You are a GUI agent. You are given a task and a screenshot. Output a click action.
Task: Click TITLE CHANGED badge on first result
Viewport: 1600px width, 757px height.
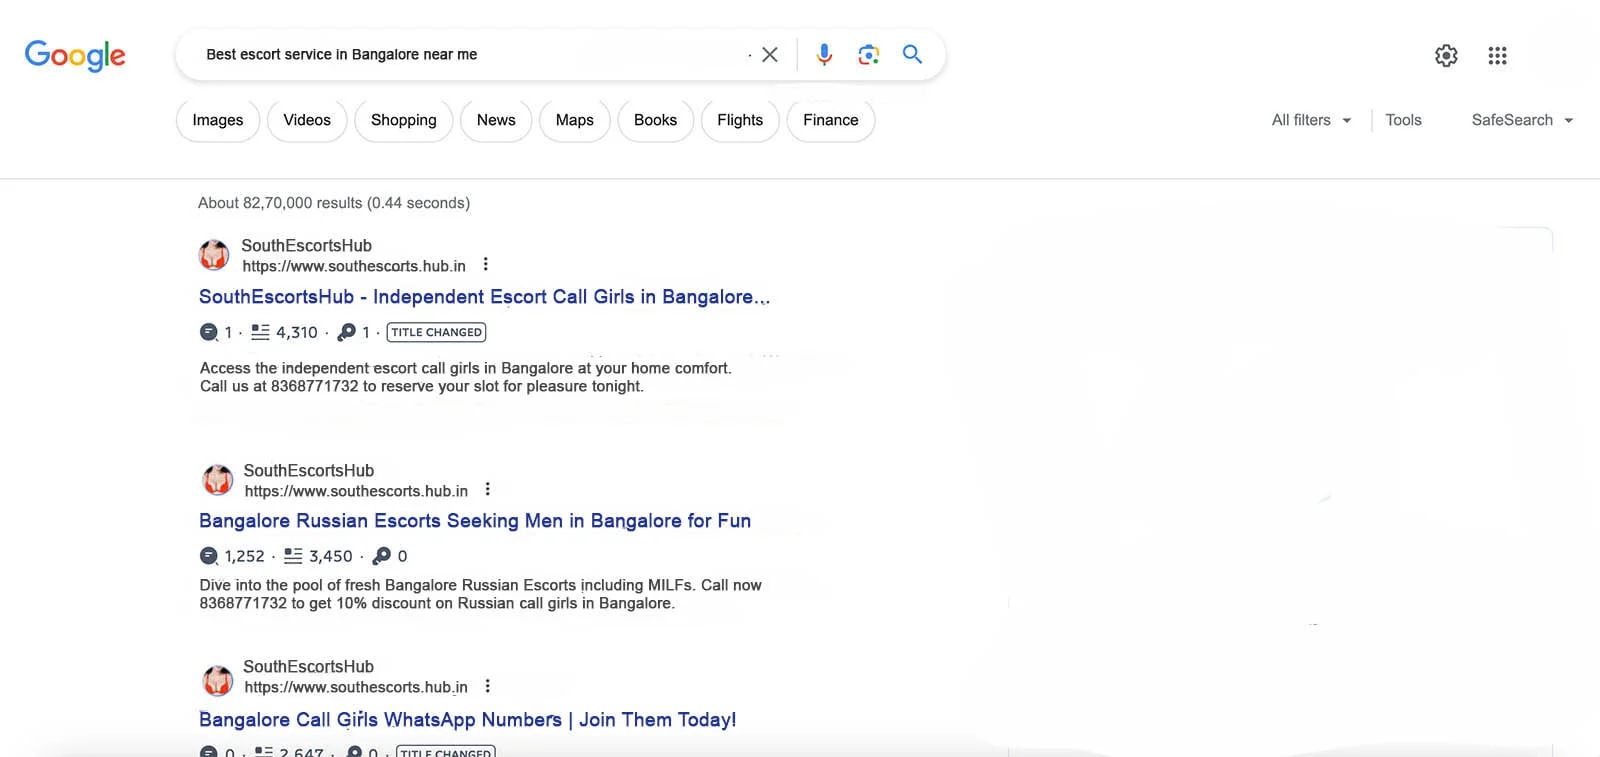point(436,332)
